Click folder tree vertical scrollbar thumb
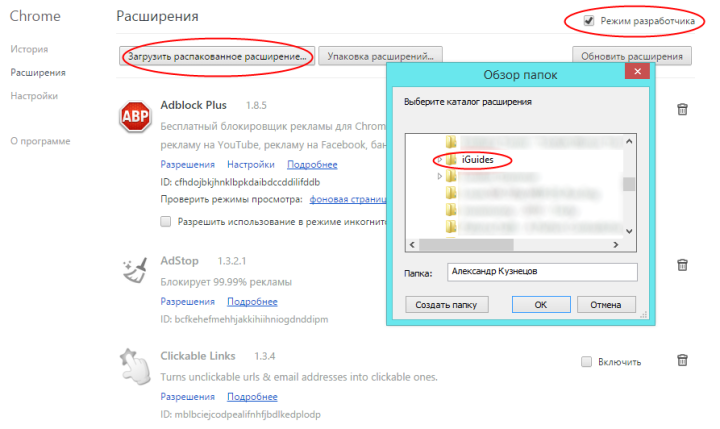The image size is (720, 429). click(x=629, y=184)
